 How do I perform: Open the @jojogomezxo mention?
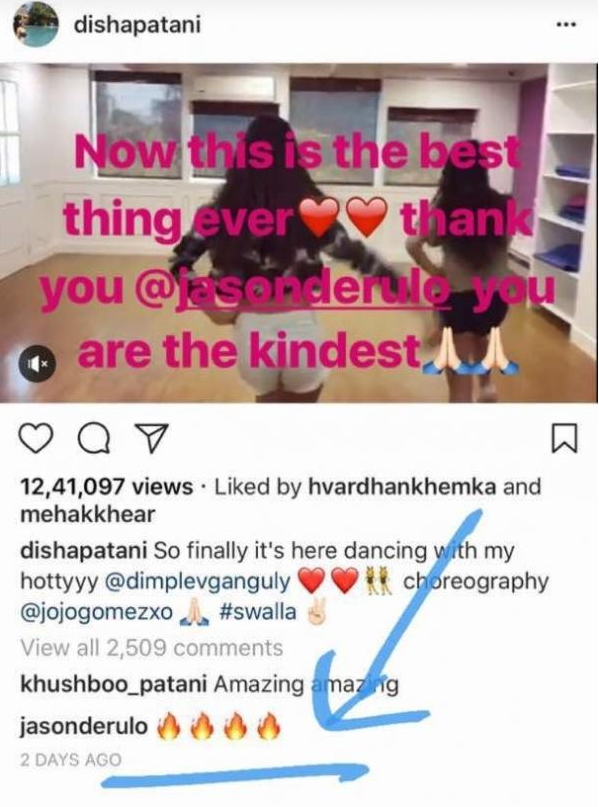[96, 612]
